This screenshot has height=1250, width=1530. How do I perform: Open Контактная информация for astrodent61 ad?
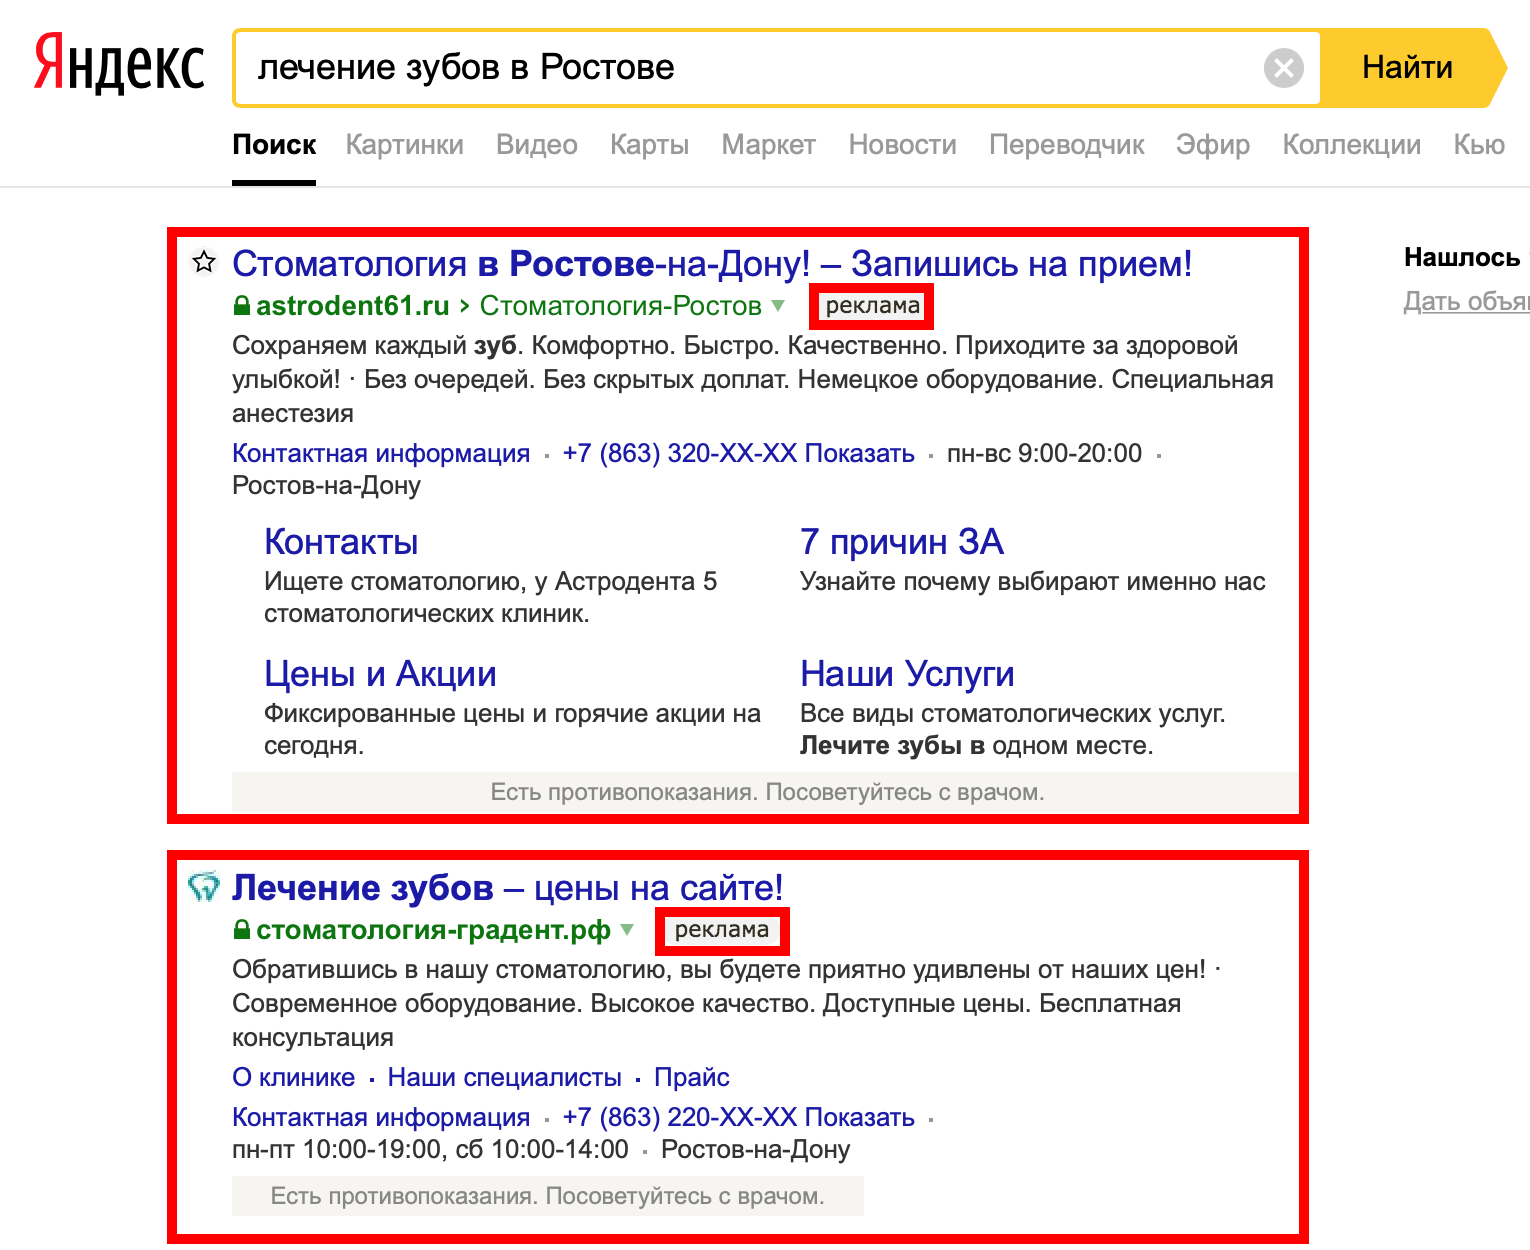(x=381, y=453)
